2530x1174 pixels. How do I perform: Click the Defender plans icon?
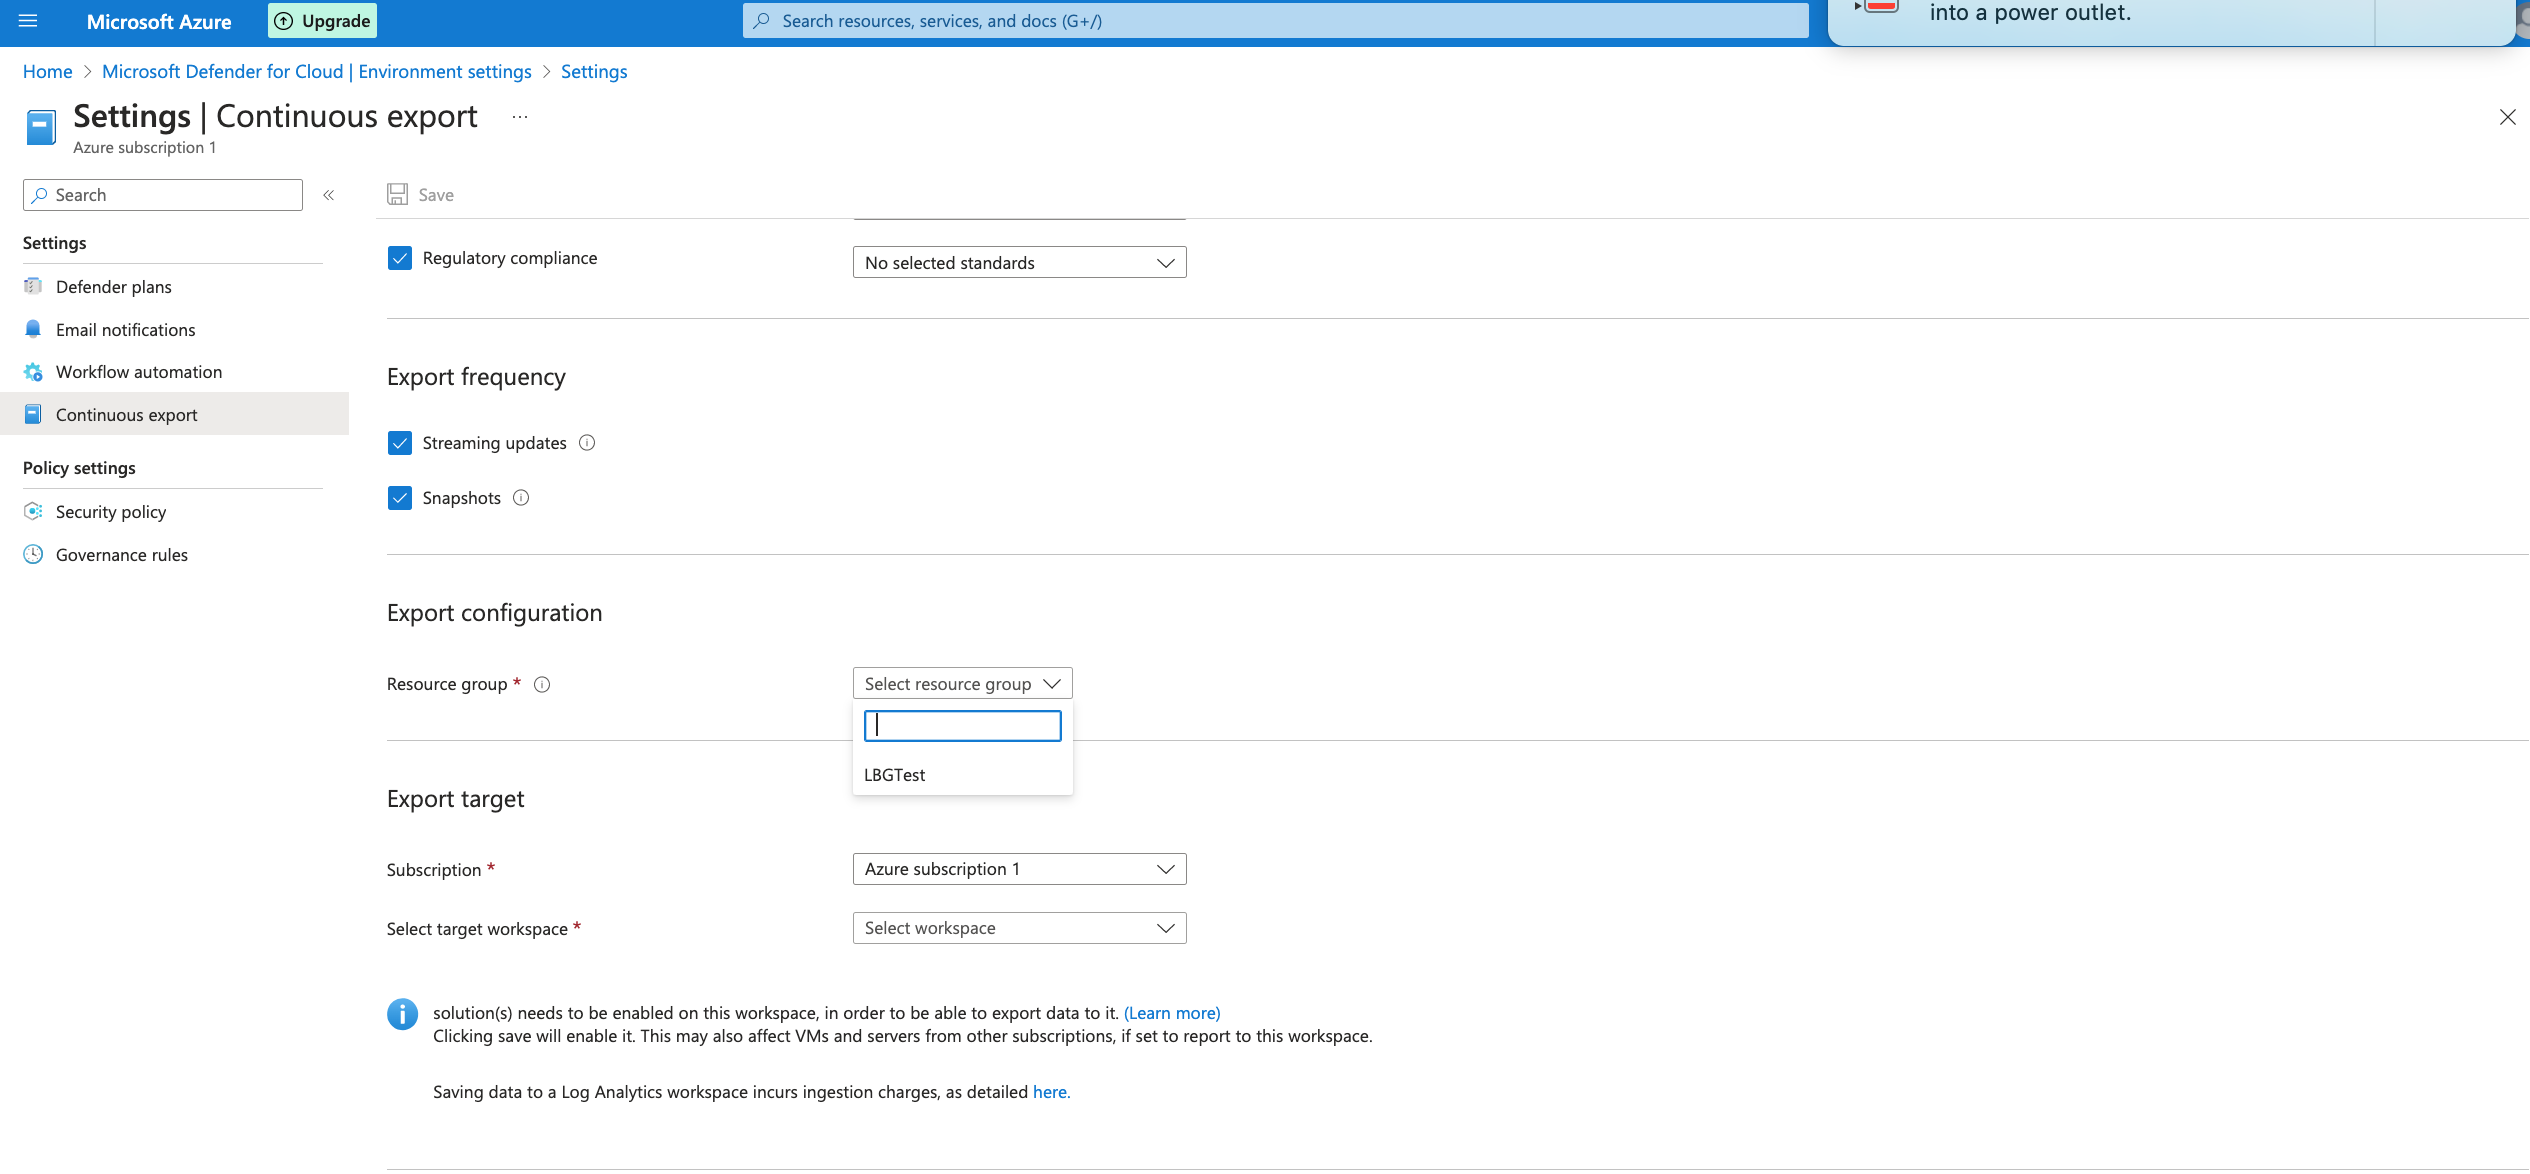[33, 287]
